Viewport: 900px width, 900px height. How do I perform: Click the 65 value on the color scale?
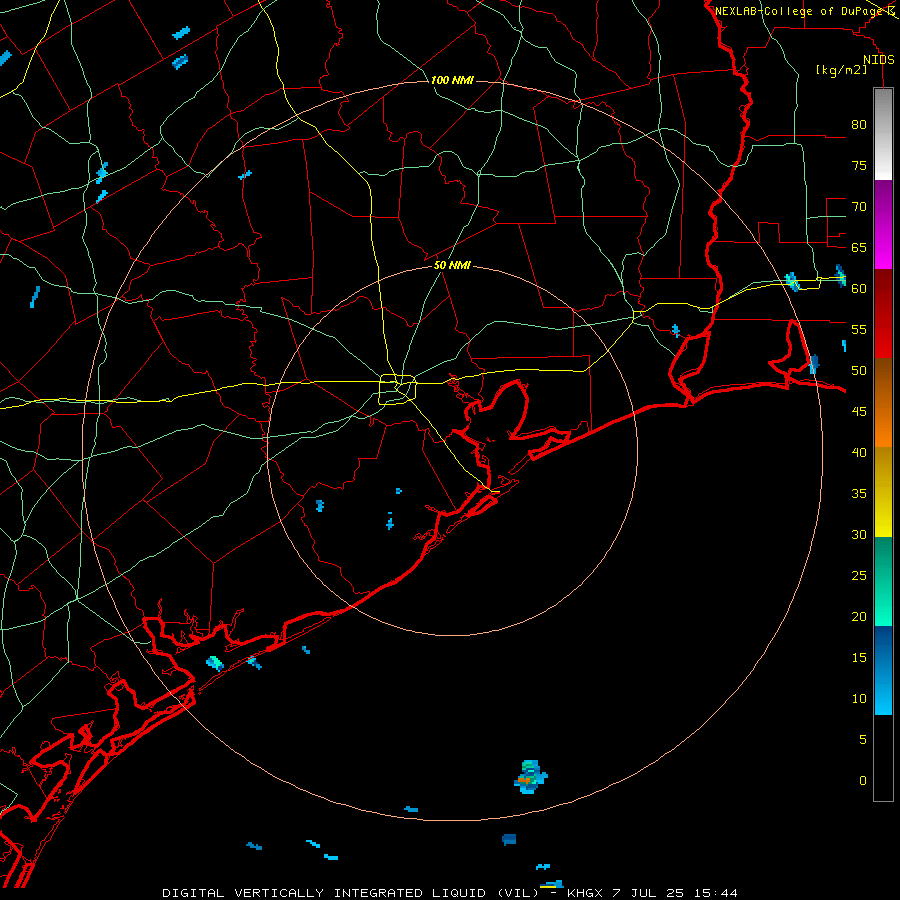pos(859,247)
